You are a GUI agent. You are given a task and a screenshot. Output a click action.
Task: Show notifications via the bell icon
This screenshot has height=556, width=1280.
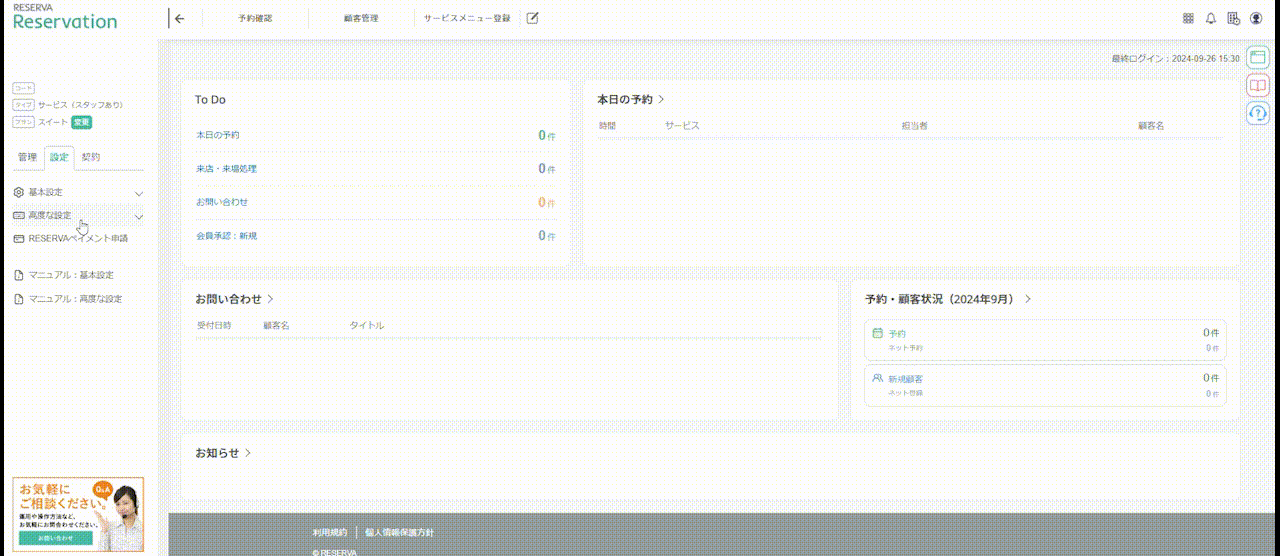click(1211, 18)
